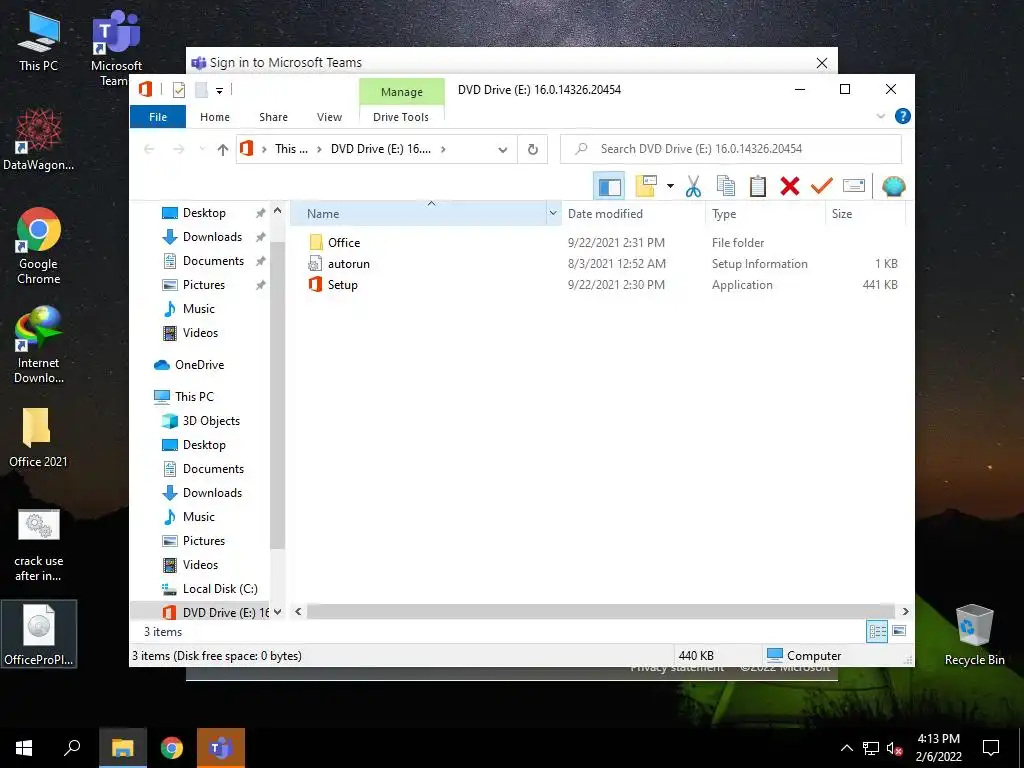Switch to Details view layout icon
Image resolution: width=1024 pixels, height=768 pixels.
pyautogui.click(x=877, y=631)
